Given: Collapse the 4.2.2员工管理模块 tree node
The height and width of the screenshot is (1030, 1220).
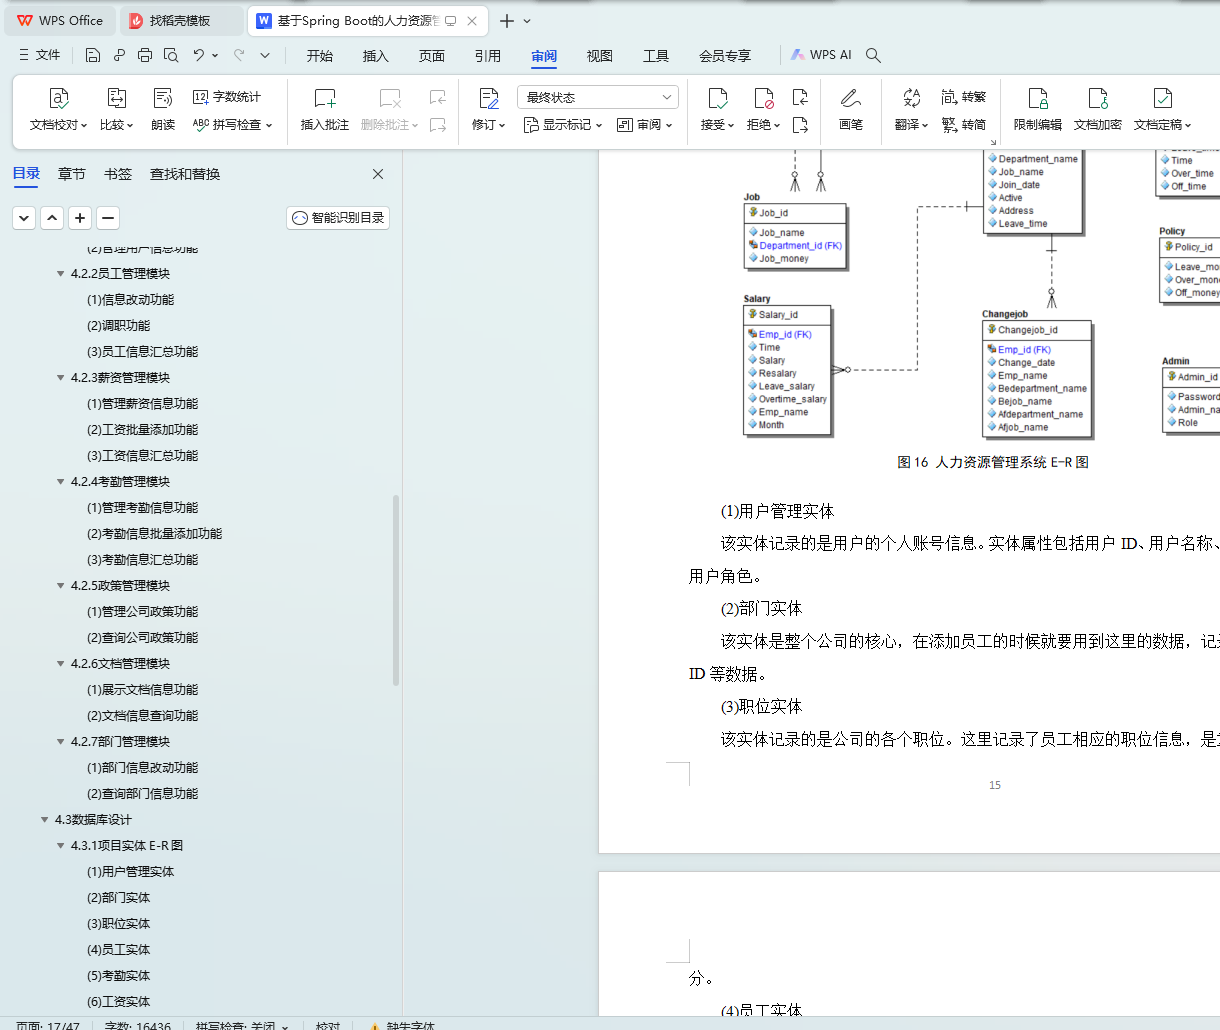Looking at the screenshot, I should (x=60, y=274).
